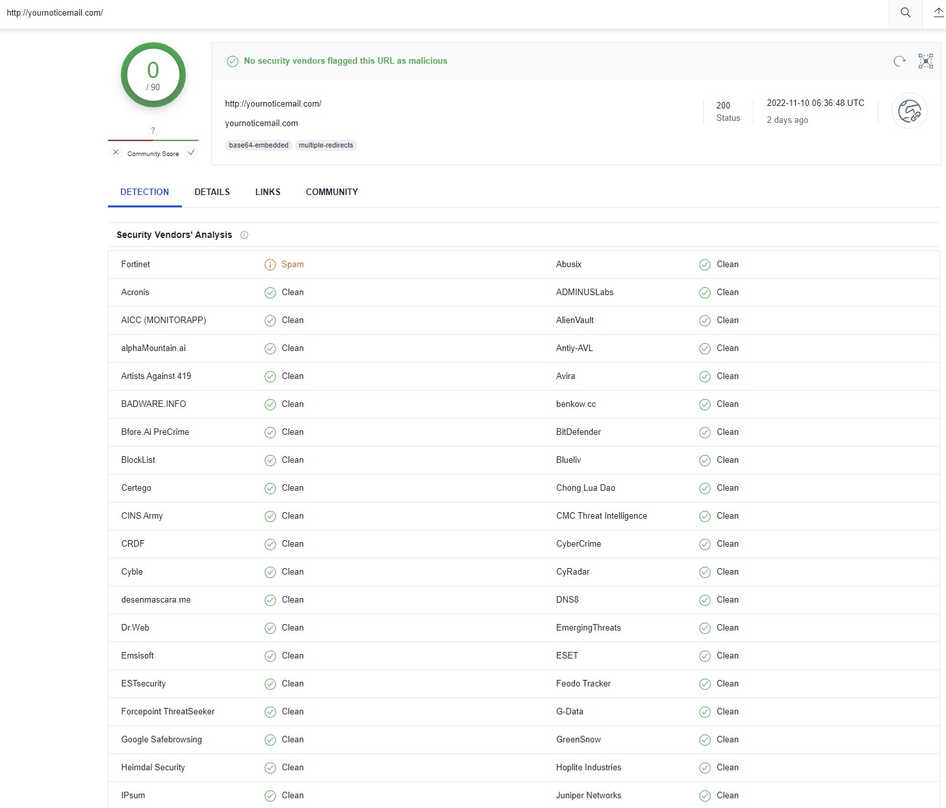Click the Security Vendors' Analysis heading

pyautogui.click(x=174, y=235)
